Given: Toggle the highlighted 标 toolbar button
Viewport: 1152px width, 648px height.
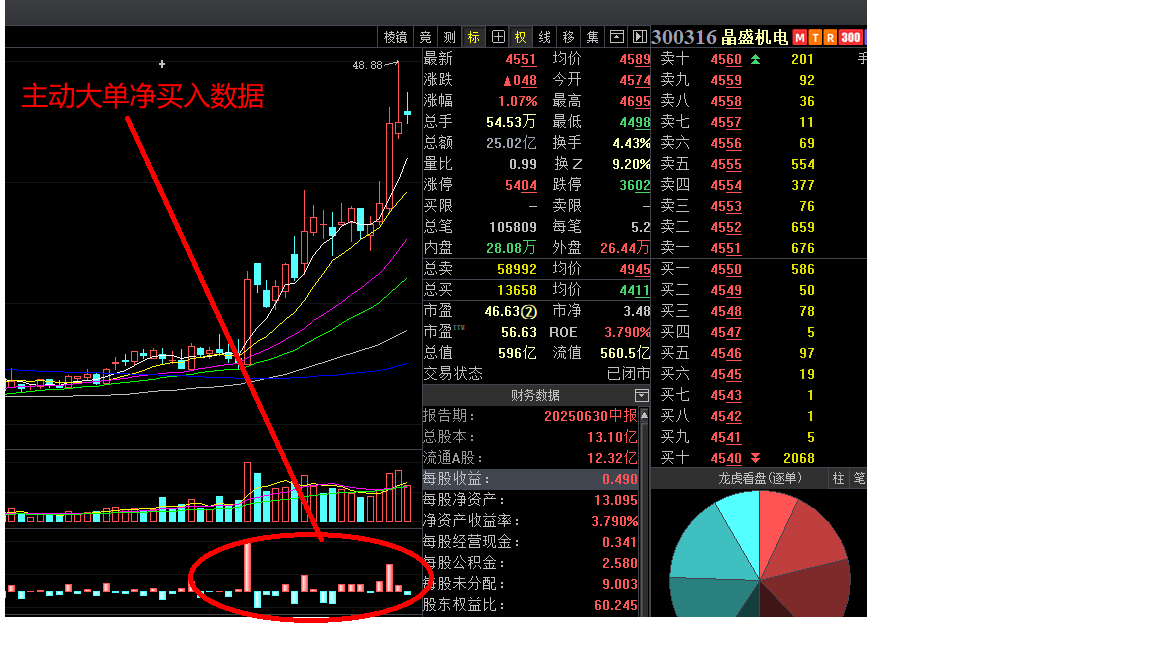Looking at the screenshot, I should click(x=474, y=37).
